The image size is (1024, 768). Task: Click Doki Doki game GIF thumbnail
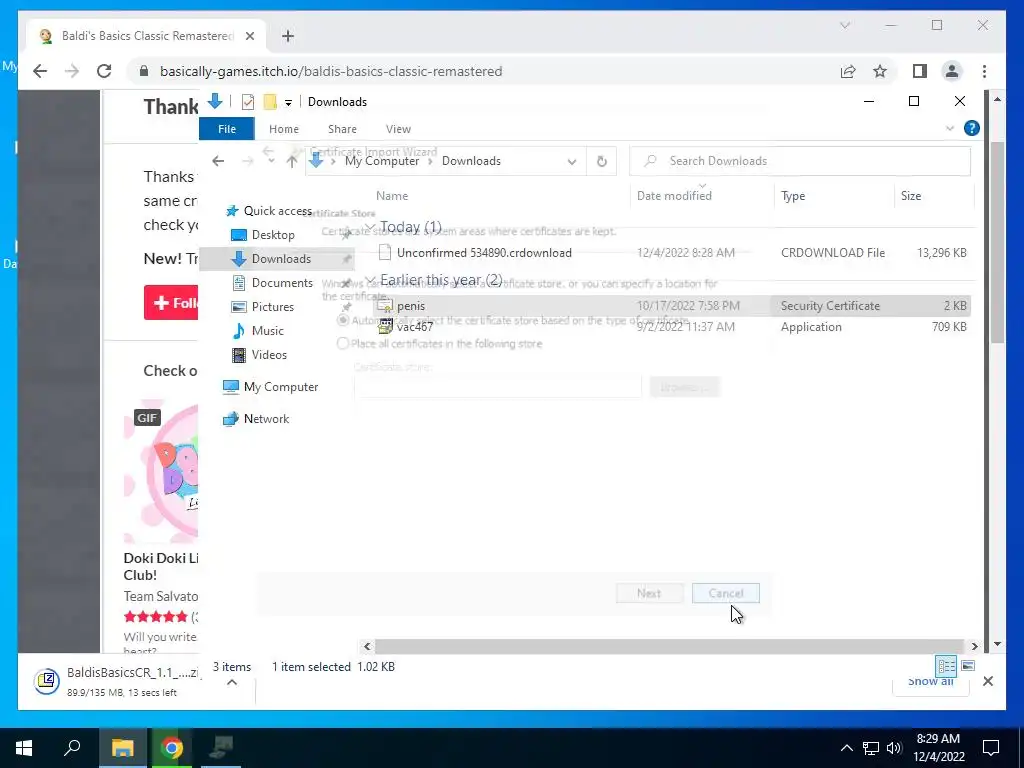tap(161, 471)
